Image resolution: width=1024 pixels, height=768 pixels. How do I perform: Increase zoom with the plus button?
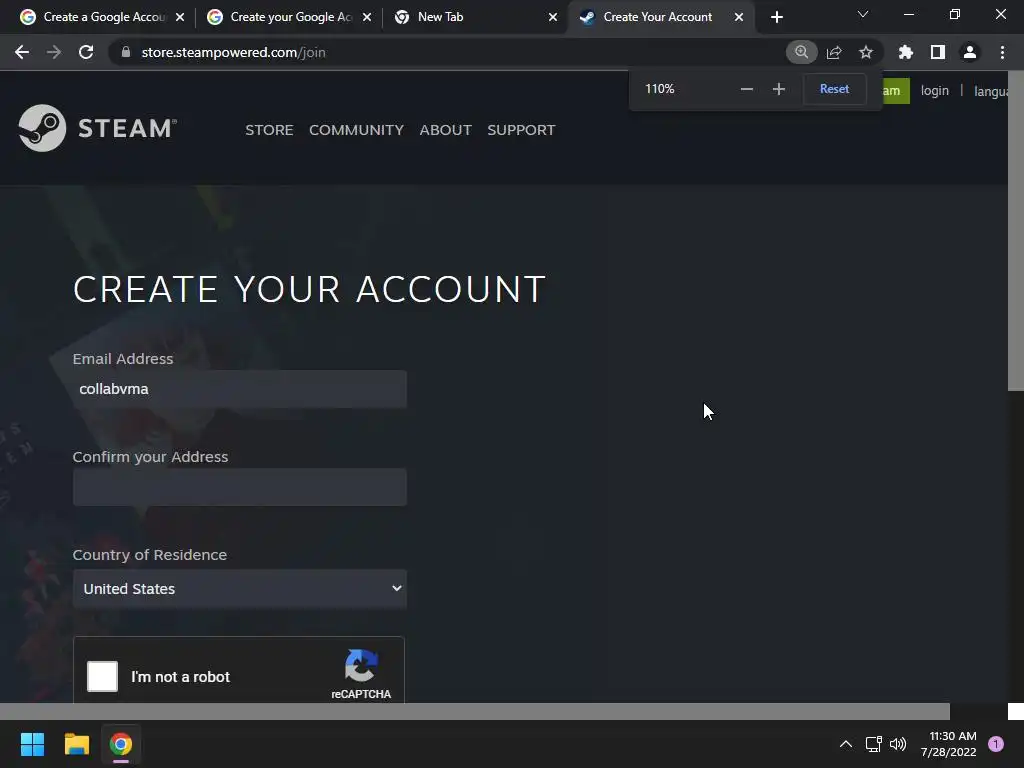(x=778, y=89)
